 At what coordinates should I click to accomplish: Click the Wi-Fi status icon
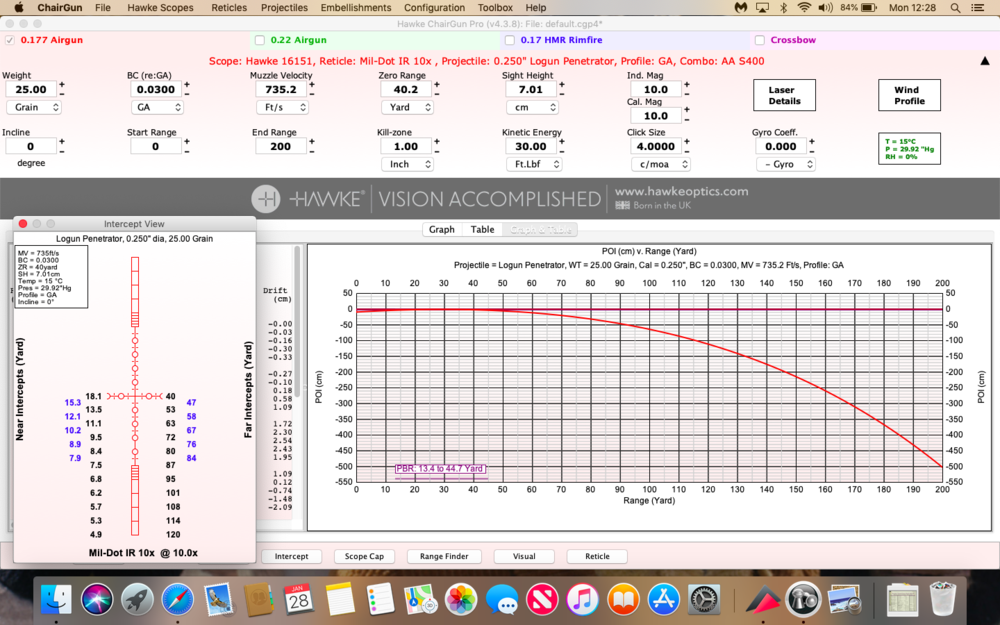804,8
